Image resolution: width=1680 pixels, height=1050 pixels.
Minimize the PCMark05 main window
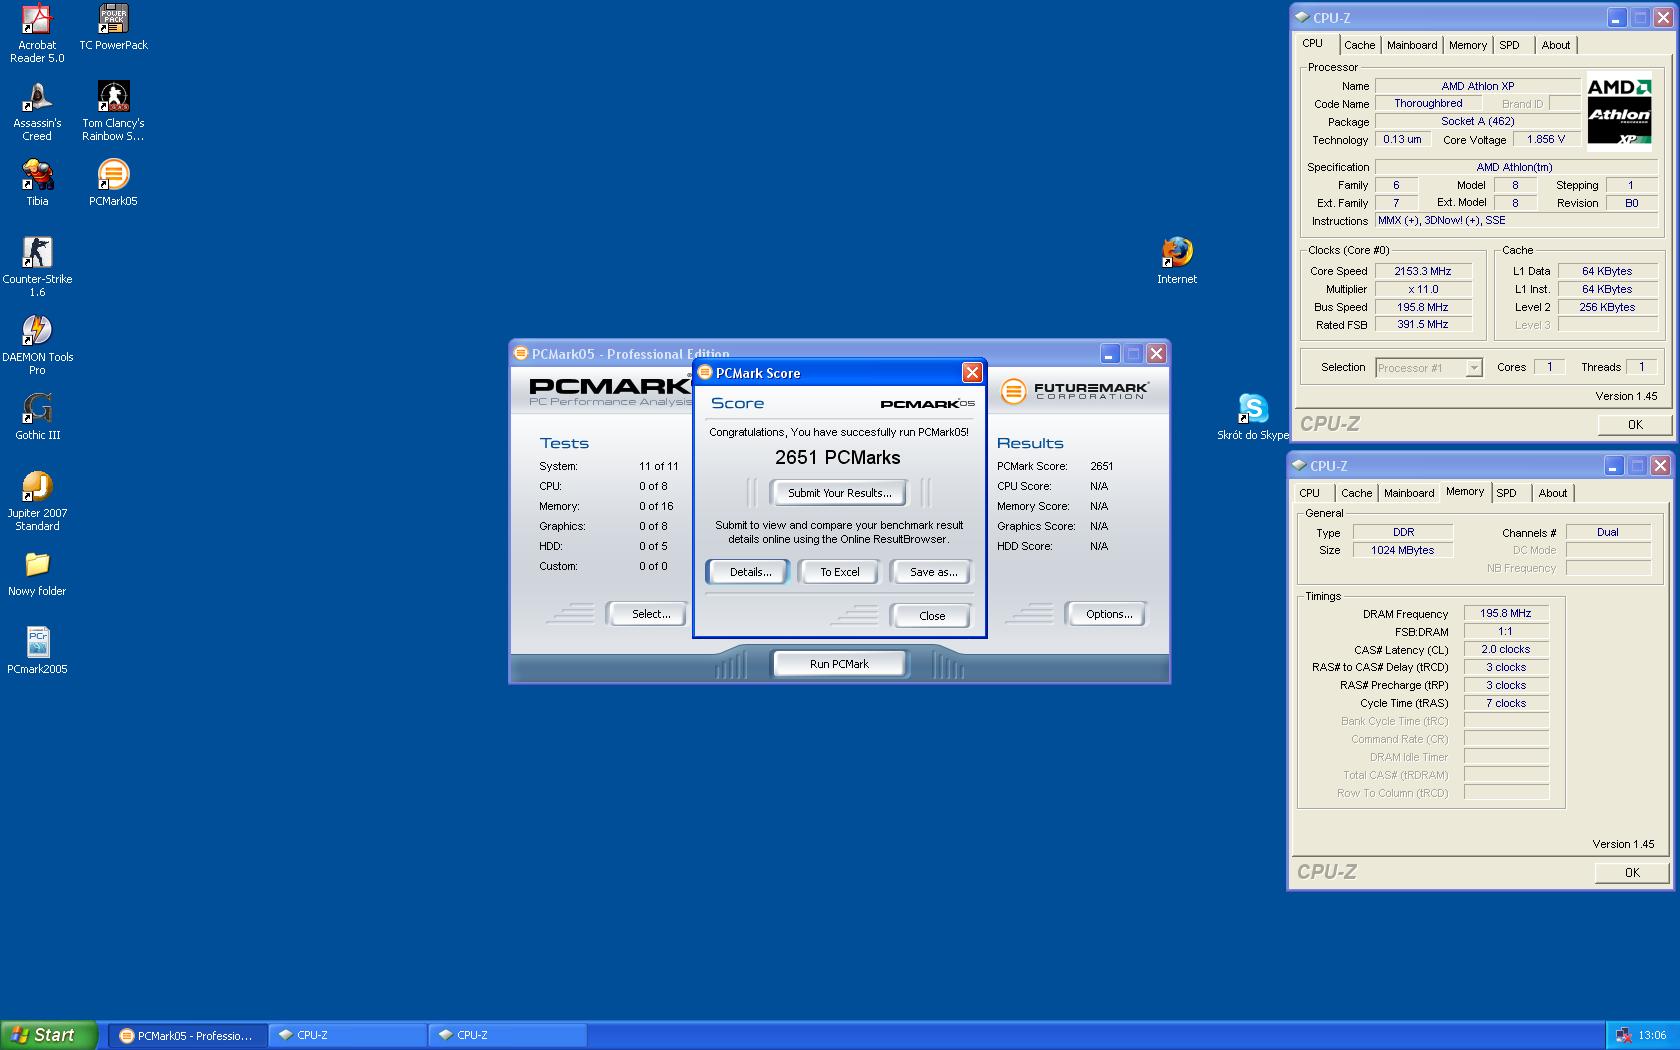coord(1110,354)
